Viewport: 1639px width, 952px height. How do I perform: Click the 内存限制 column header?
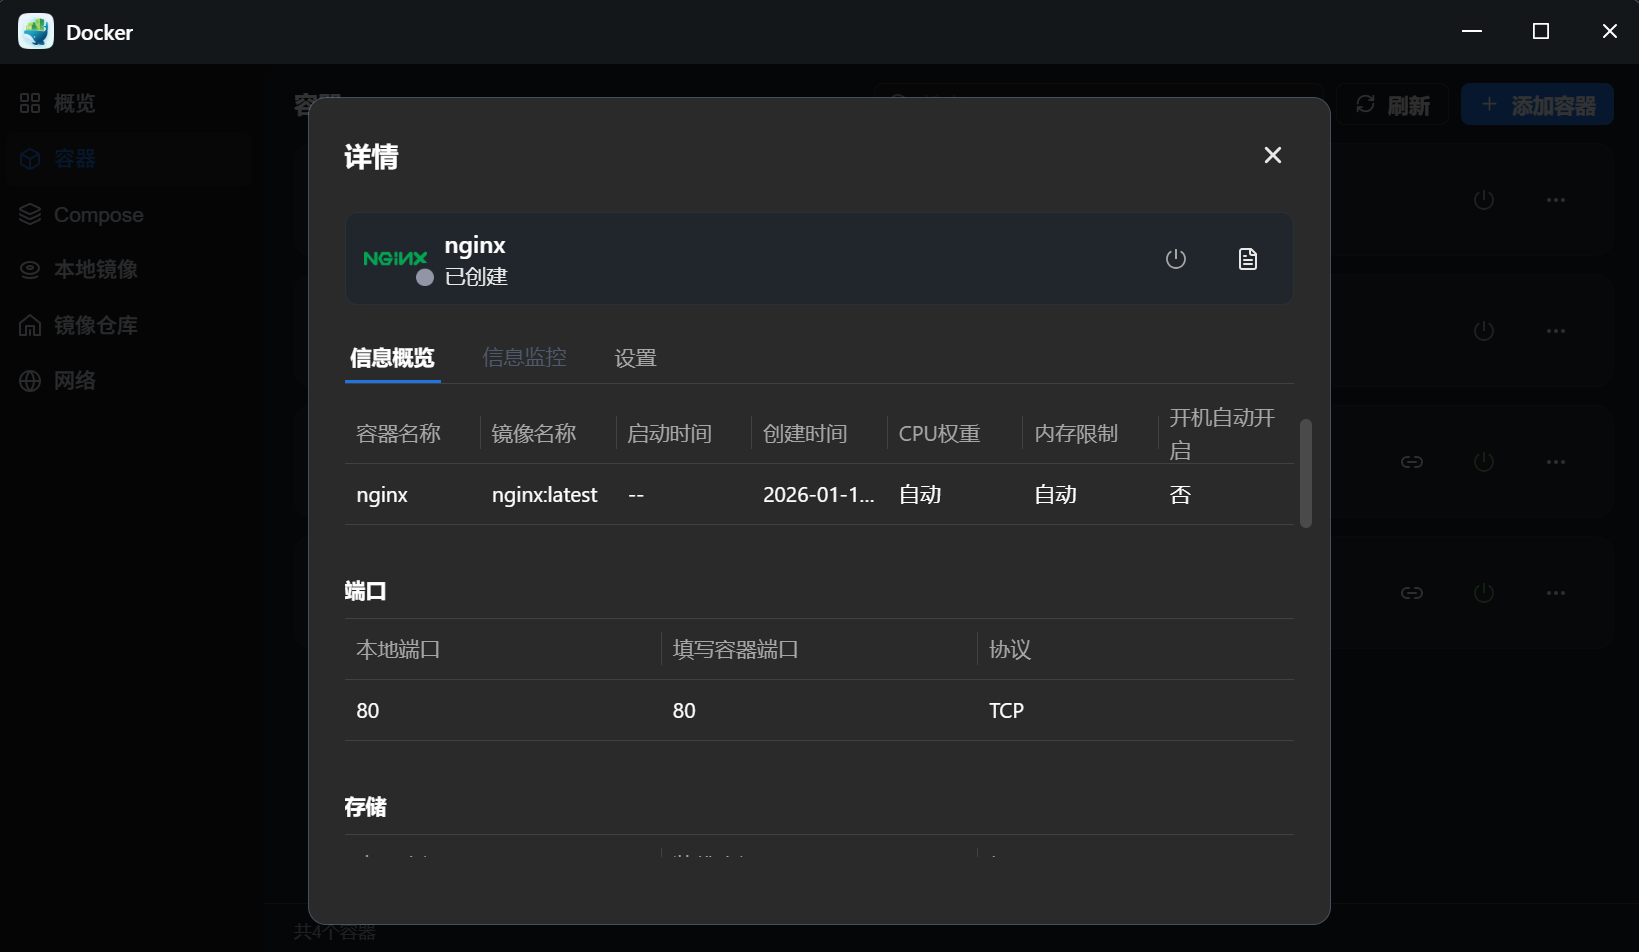(x=1076, y=433)
